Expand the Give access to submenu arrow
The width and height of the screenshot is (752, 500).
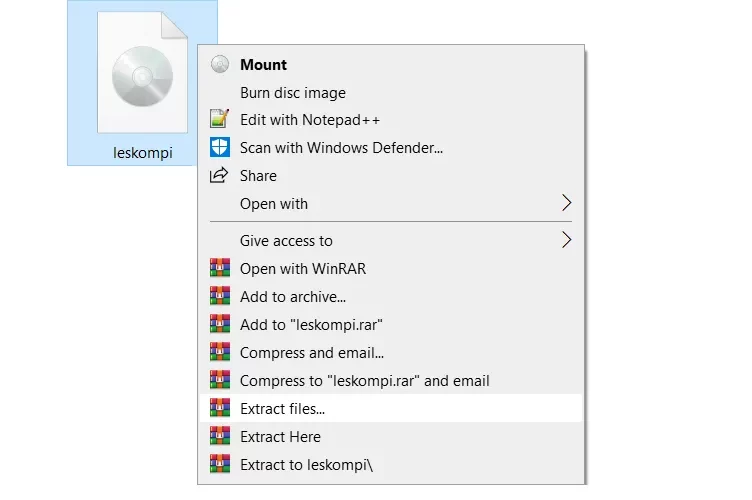(x=566, y=240)
